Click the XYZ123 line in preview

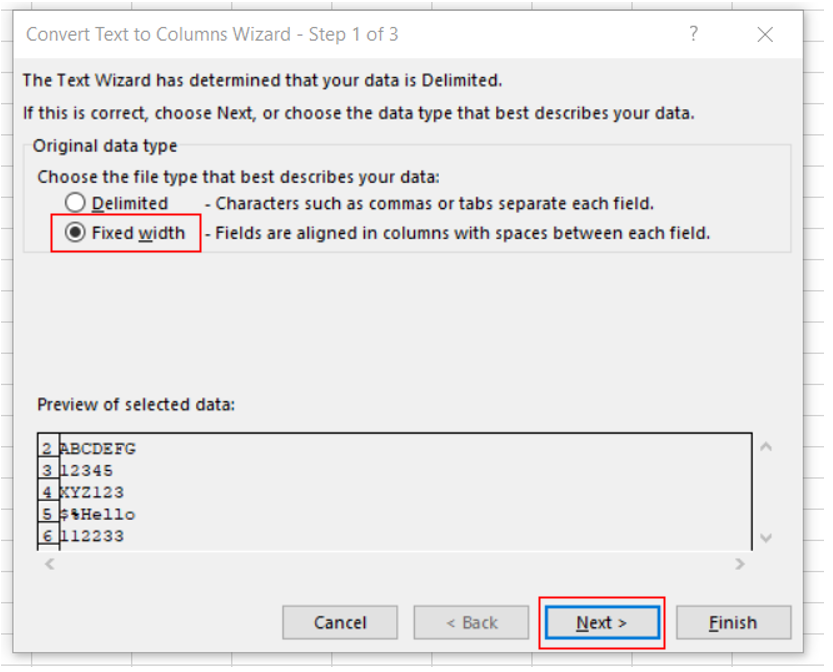click(x=91, y=492)
